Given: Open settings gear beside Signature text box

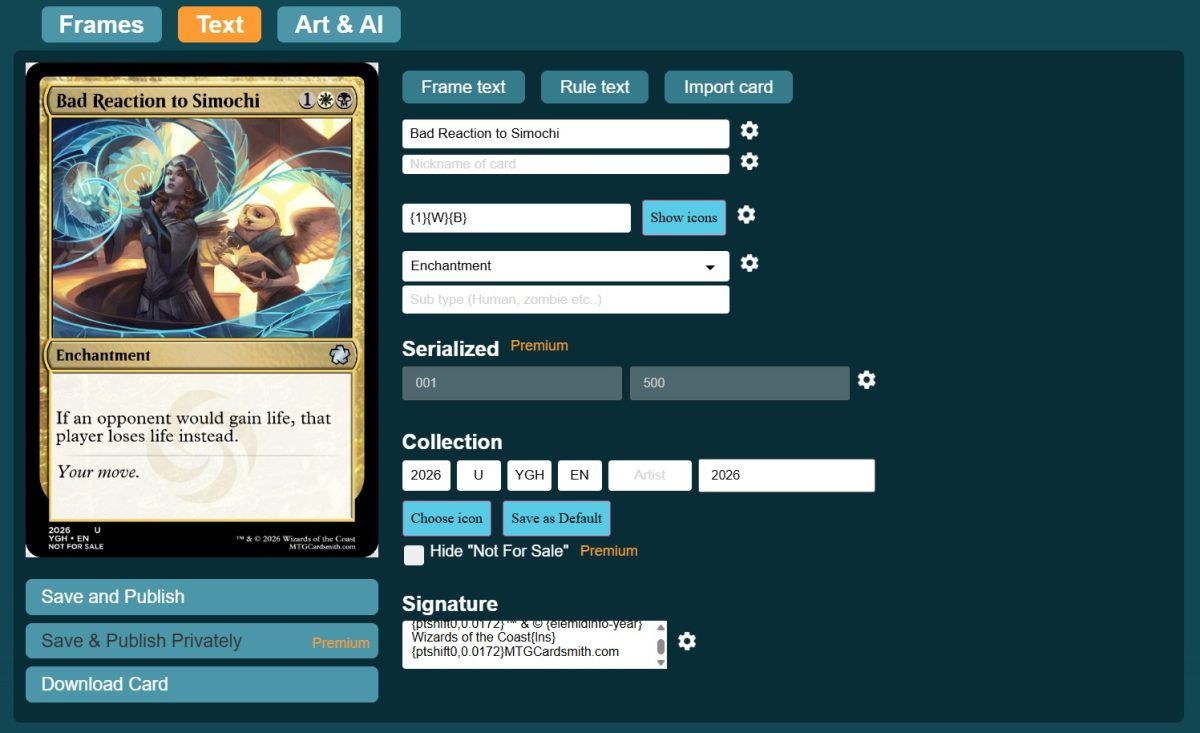Looking at the screenshot, I should pos(687,641).
